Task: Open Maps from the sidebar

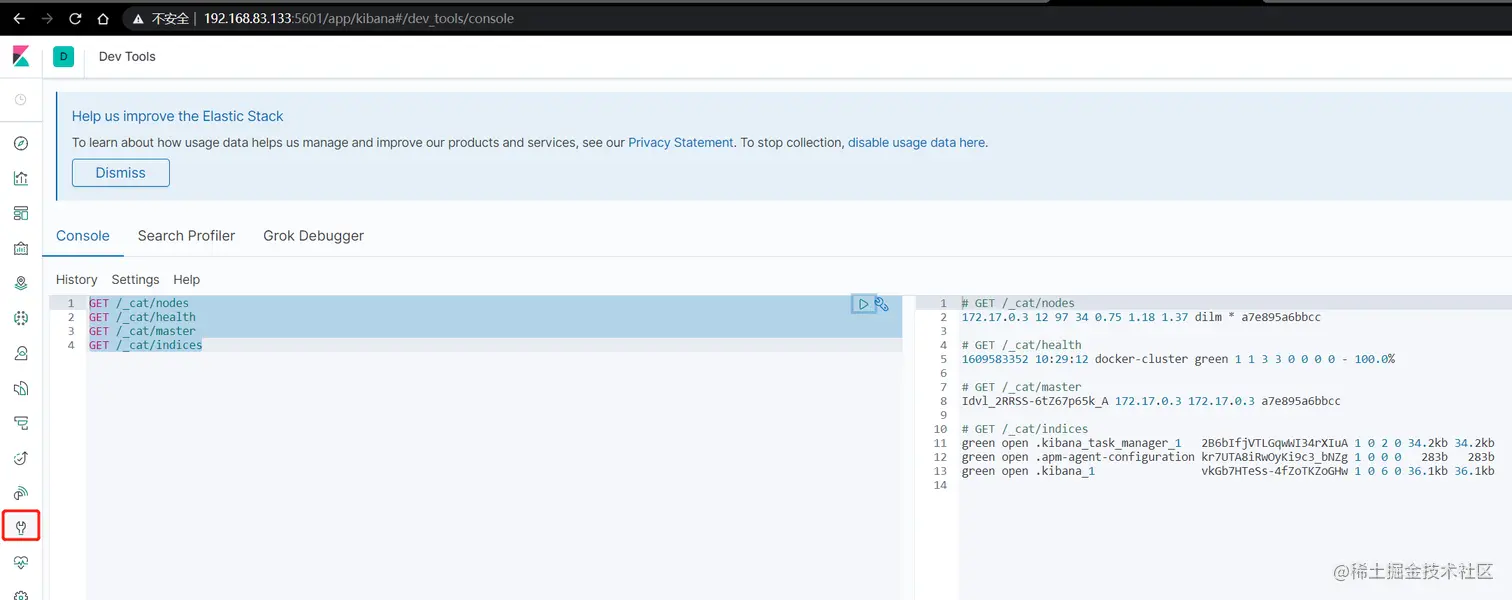Action: [x=21, y=283]
